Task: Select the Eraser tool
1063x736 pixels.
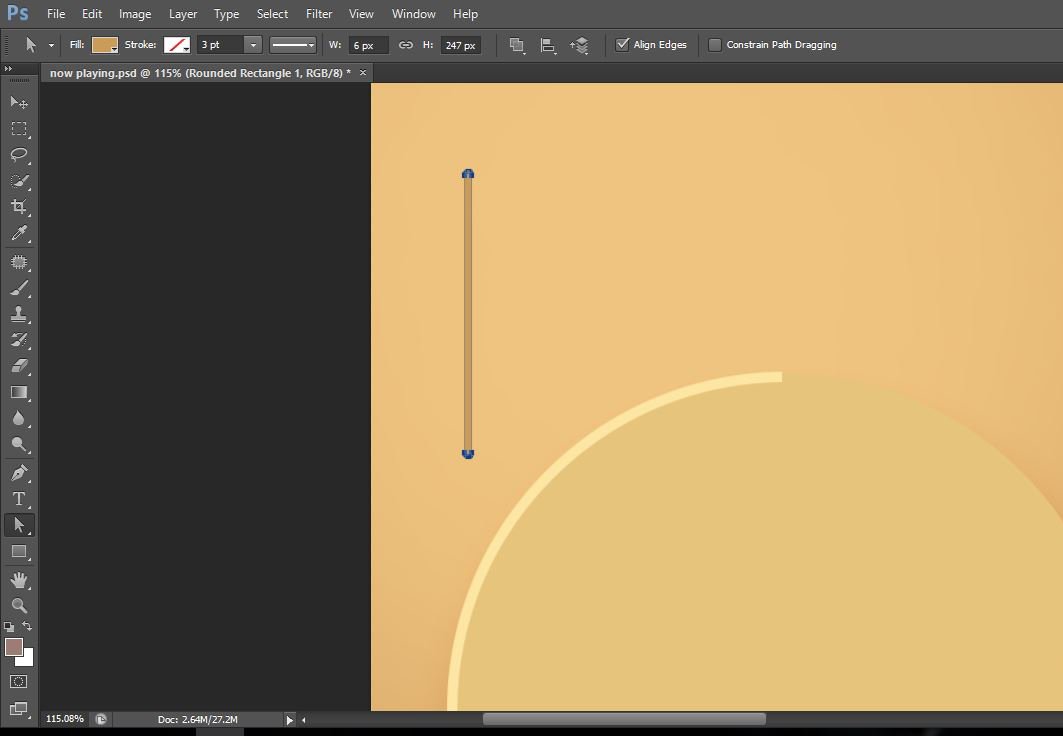Action: (19, 366)
